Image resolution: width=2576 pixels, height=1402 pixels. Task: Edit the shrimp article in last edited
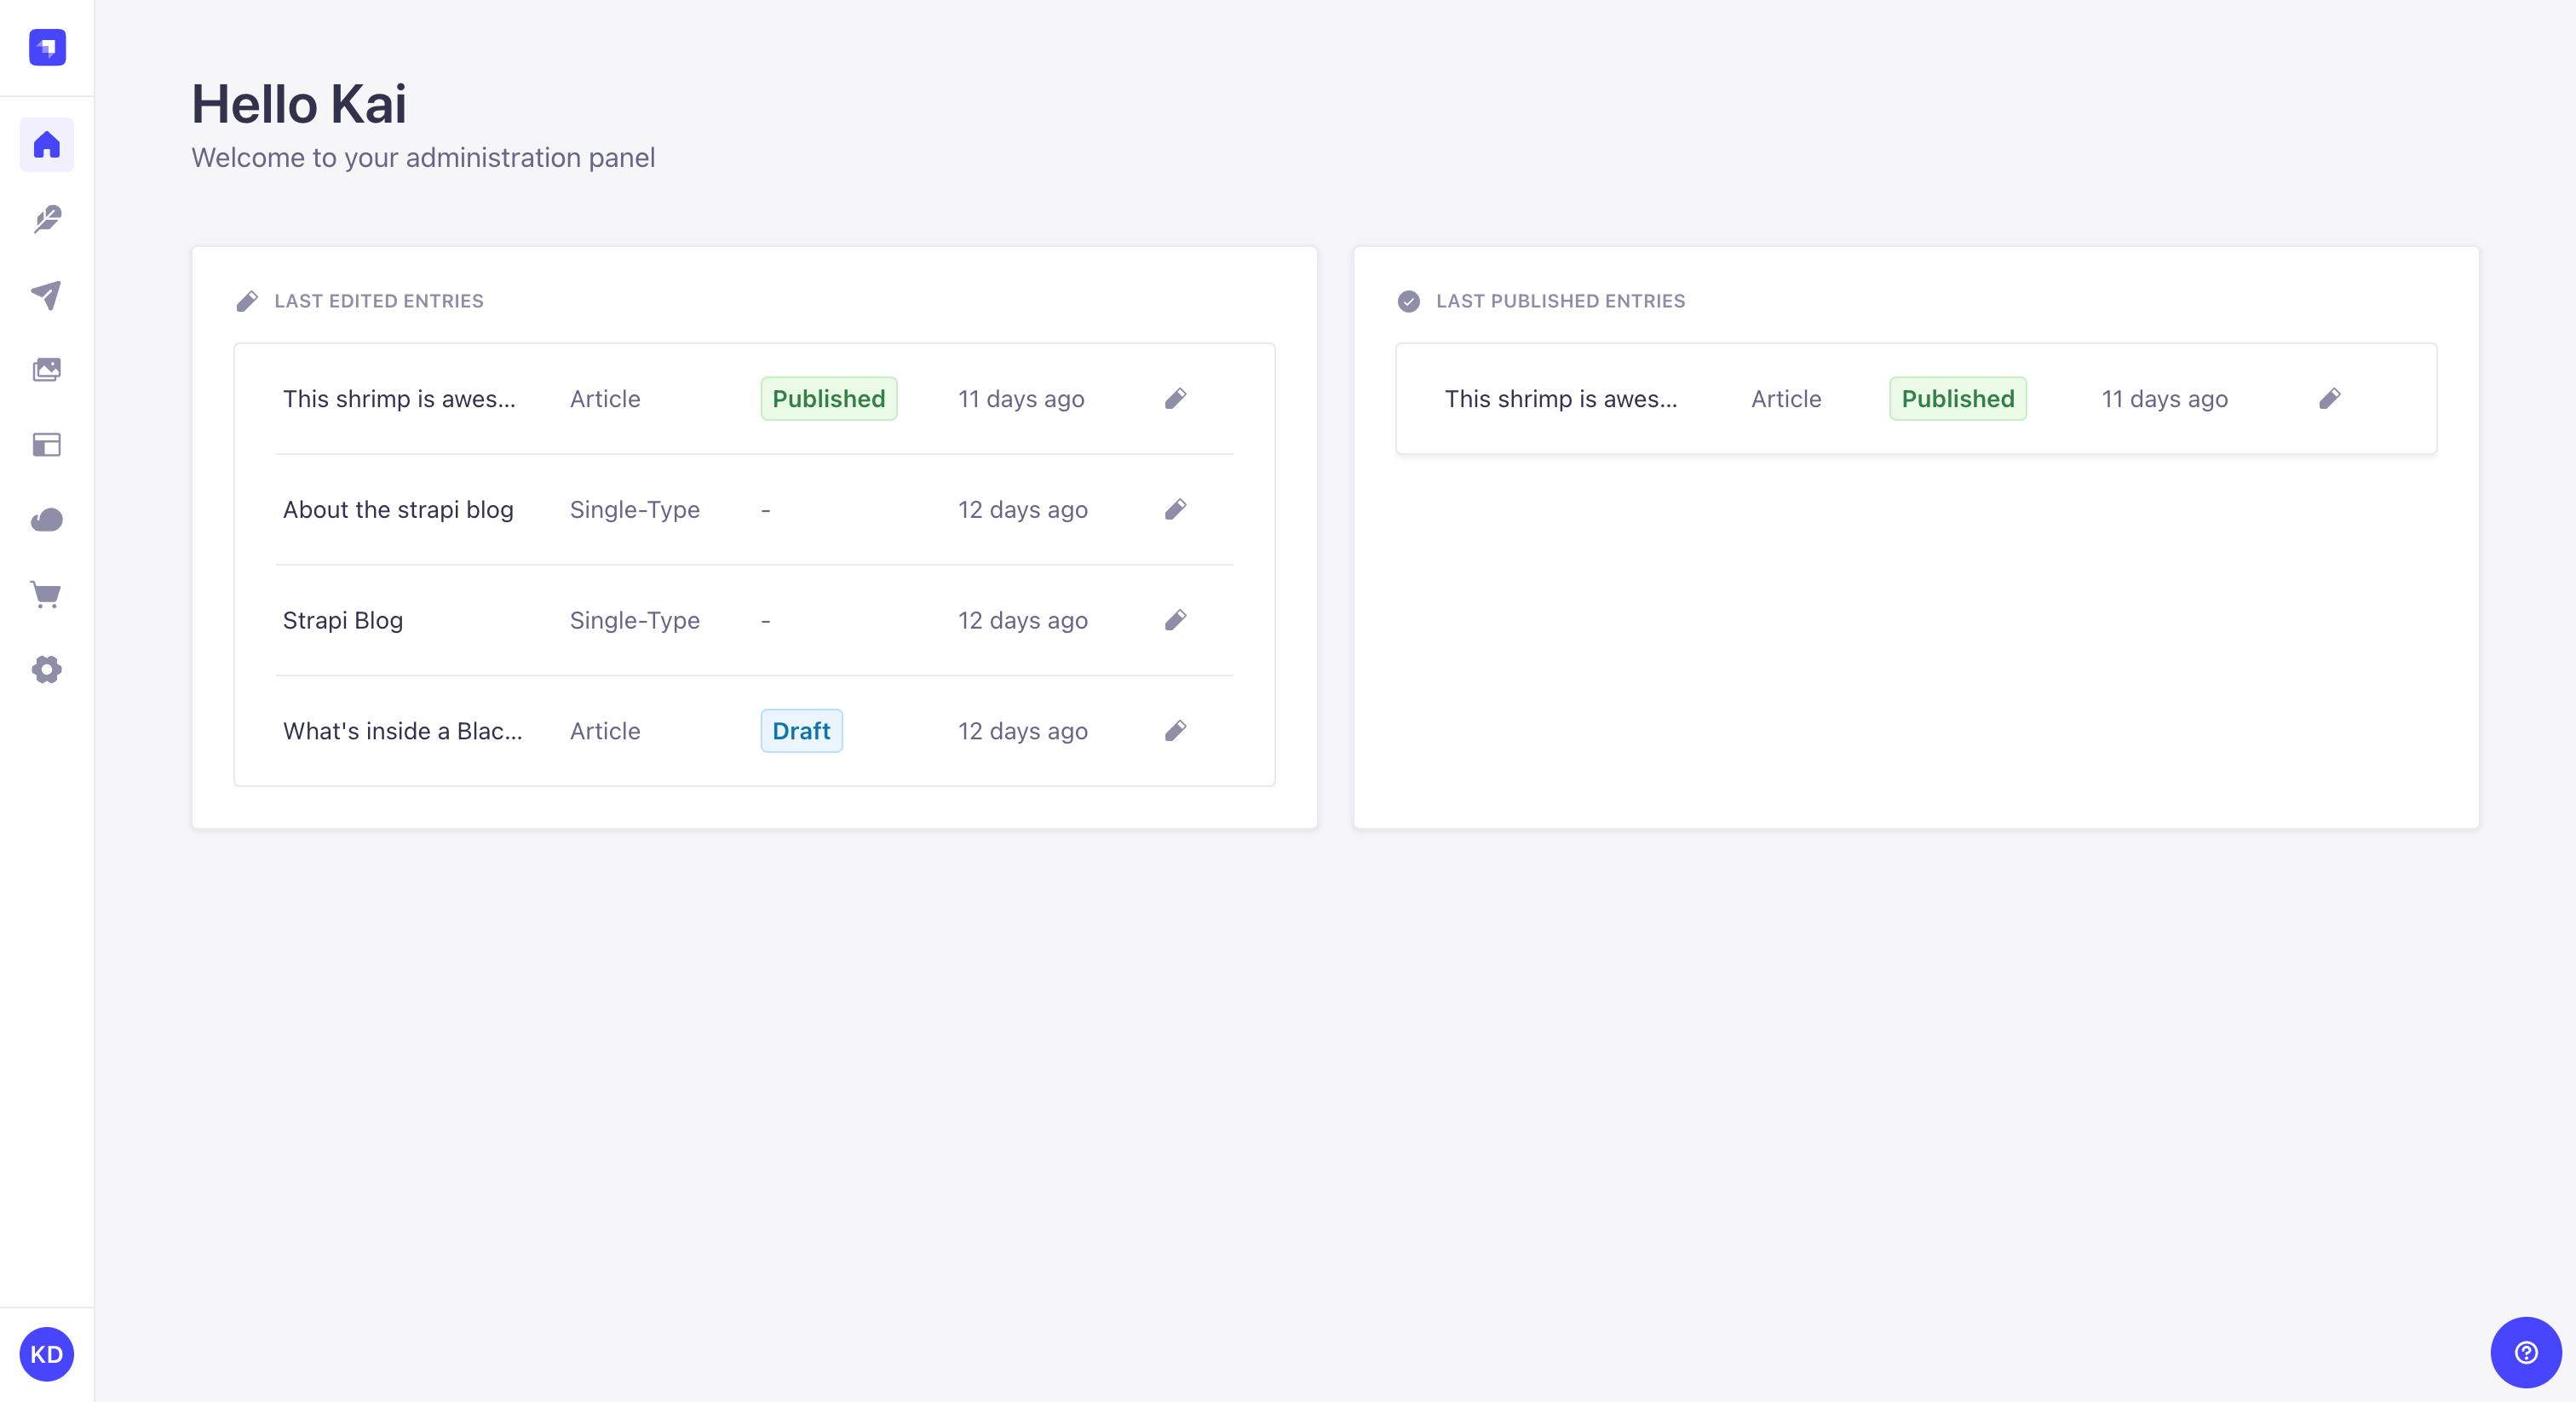(1175, 399)
